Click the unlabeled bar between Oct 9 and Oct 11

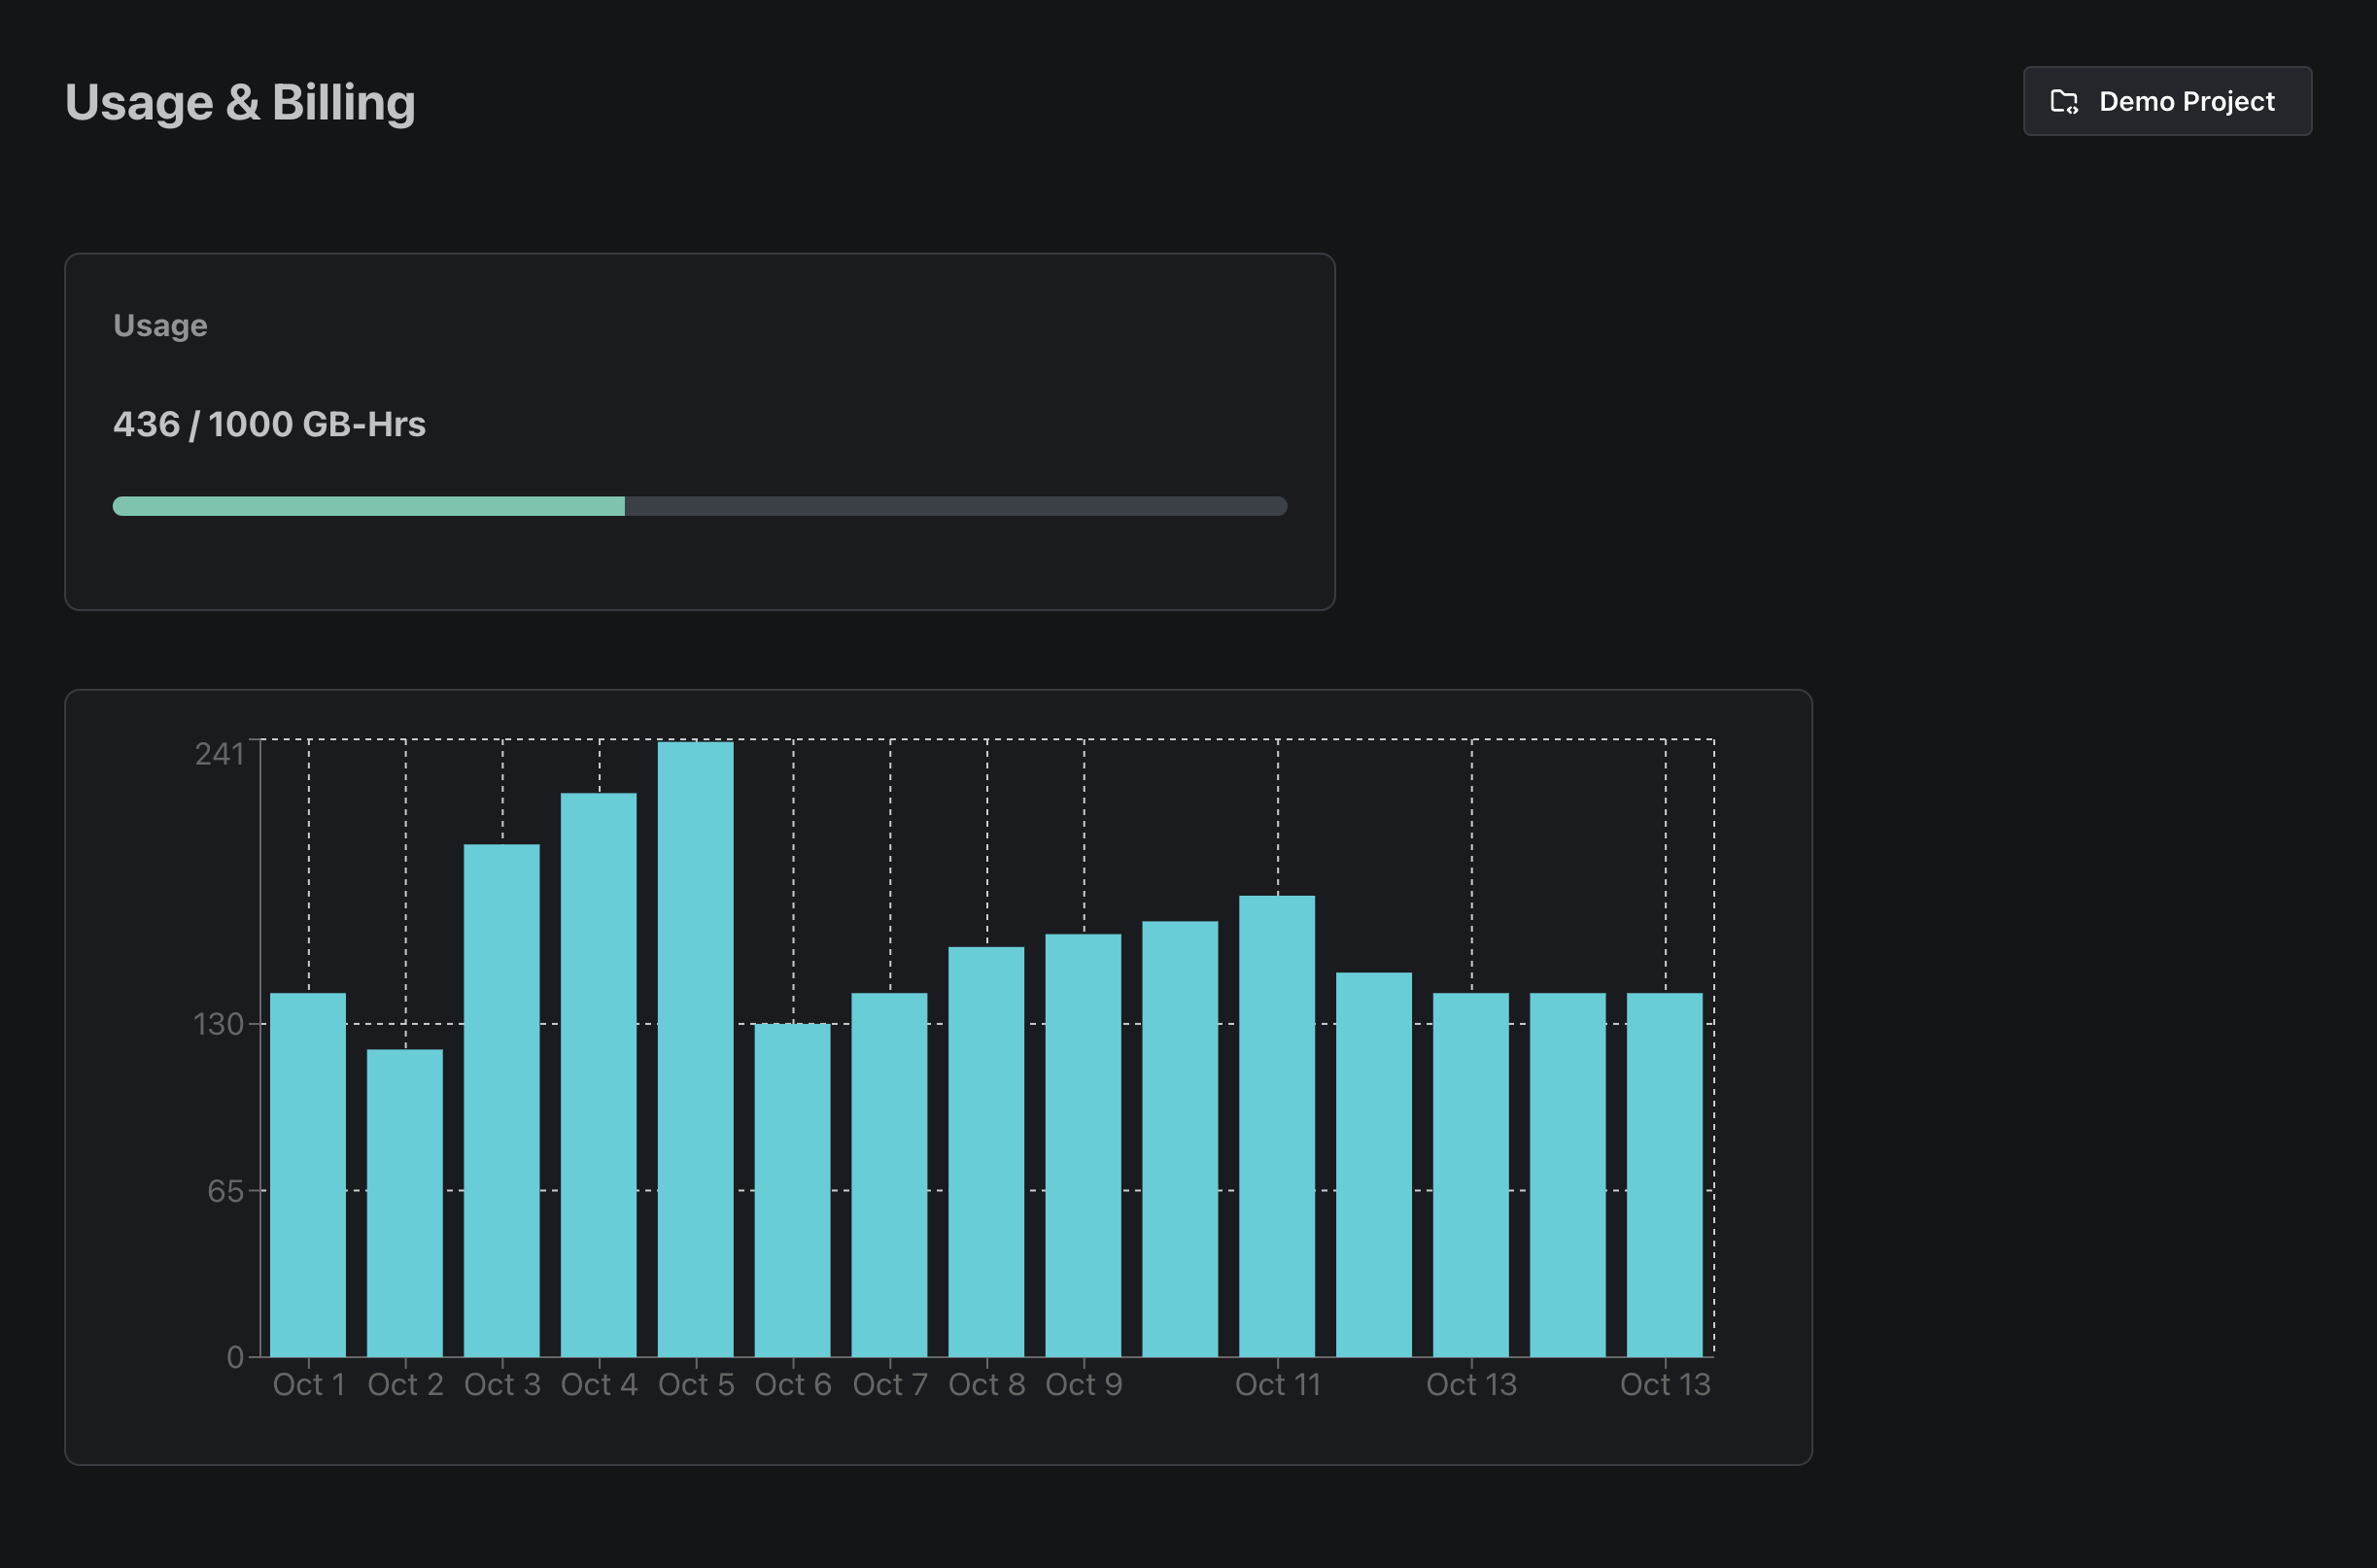(1180, 1138)
